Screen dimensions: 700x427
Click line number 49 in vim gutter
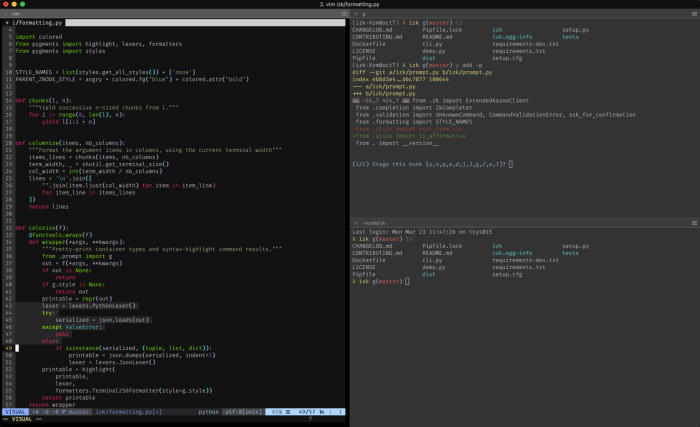click(x=9, y=348)
